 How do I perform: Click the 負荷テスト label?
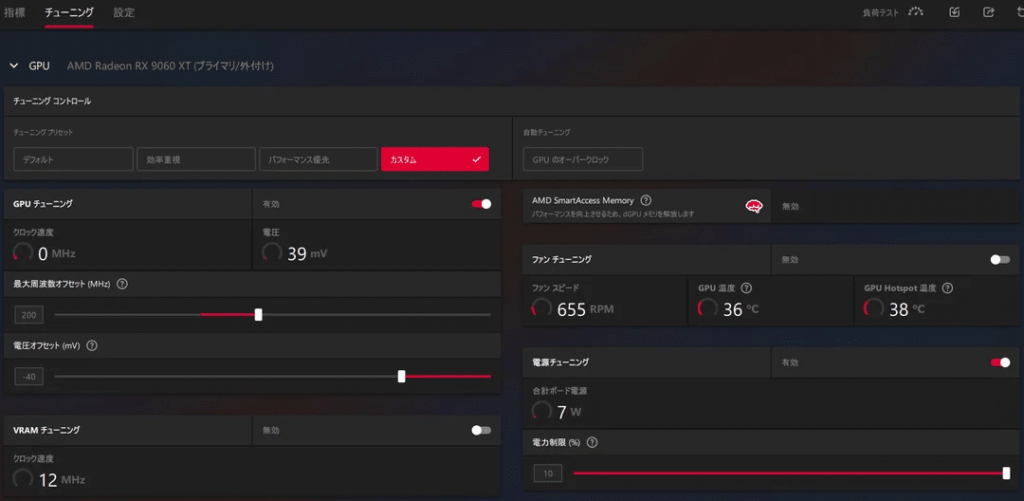[x=880, y=12]
